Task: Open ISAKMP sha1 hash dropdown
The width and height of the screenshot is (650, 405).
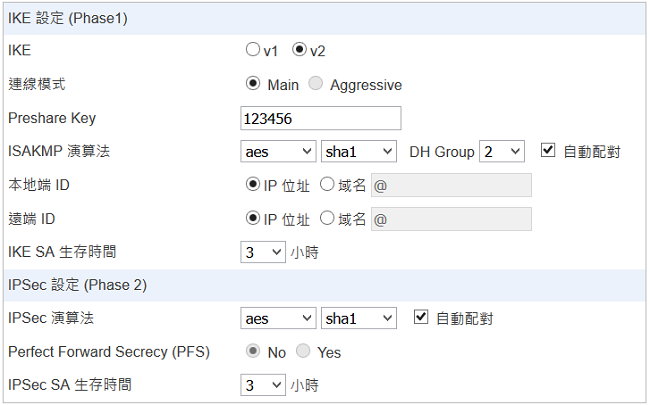Action: 359,151
